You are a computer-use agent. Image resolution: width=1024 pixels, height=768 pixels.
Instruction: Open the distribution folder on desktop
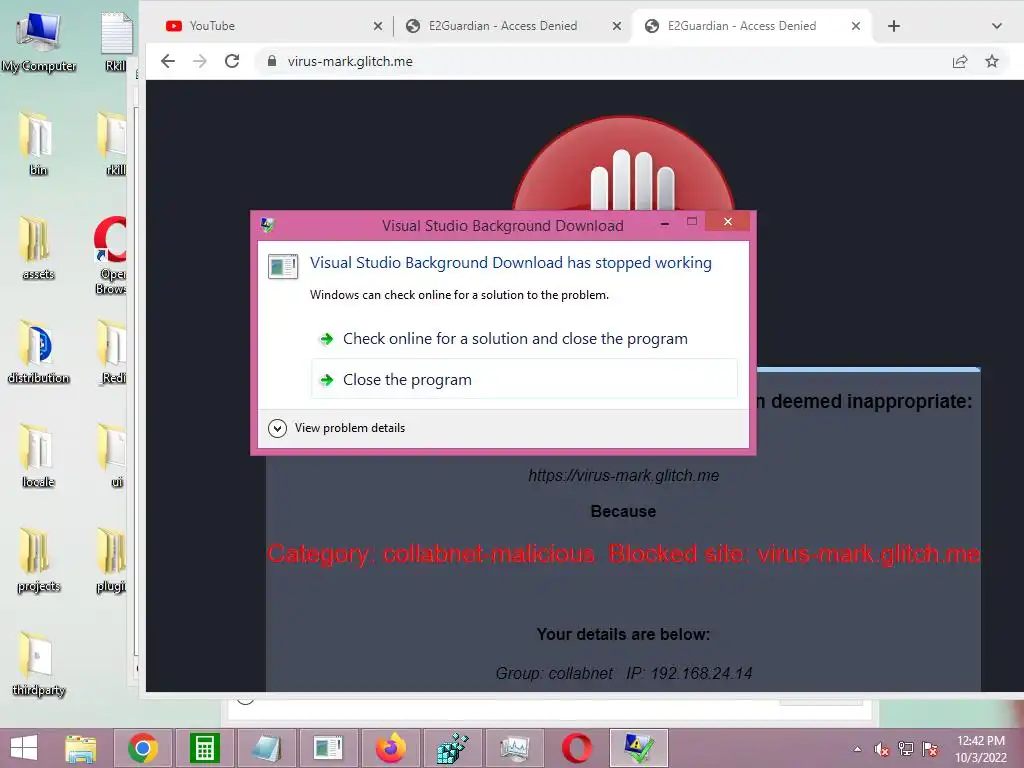pyautogui.click(x=38, y=352)
